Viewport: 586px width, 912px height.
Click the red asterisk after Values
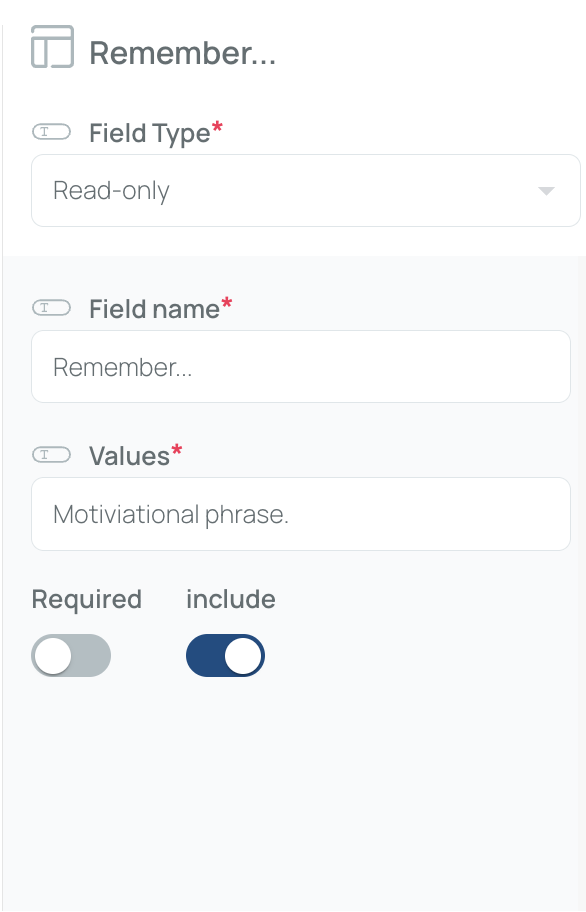[x=177, y=450]
